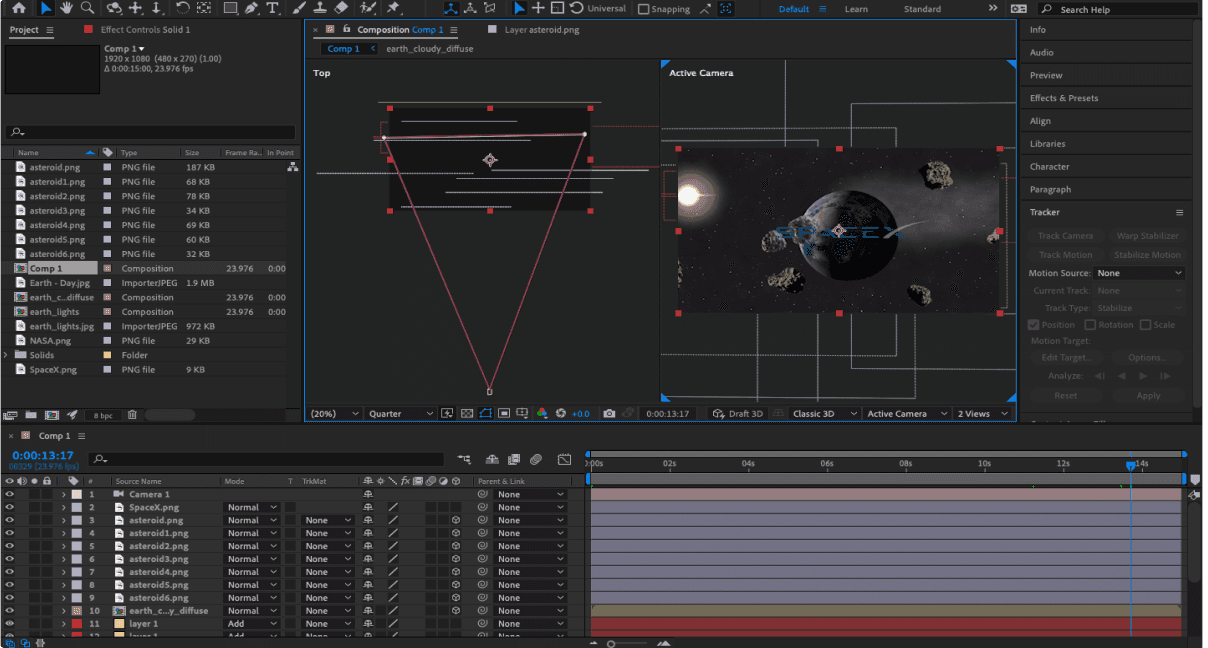1208x648 pixels.
Task: Enable the Snapping checkbox
Action: tap(644, 9)
